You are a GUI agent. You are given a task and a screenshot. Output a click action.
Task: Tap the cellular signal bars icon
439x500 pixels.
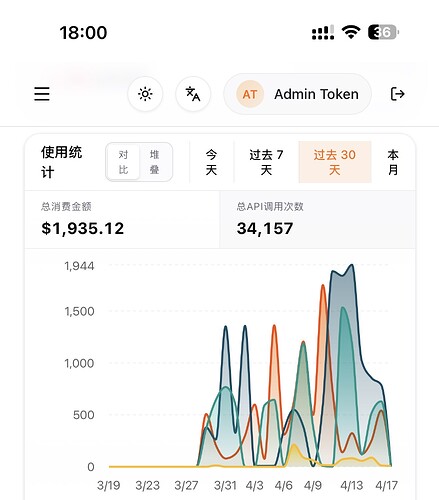pos(323,33)
